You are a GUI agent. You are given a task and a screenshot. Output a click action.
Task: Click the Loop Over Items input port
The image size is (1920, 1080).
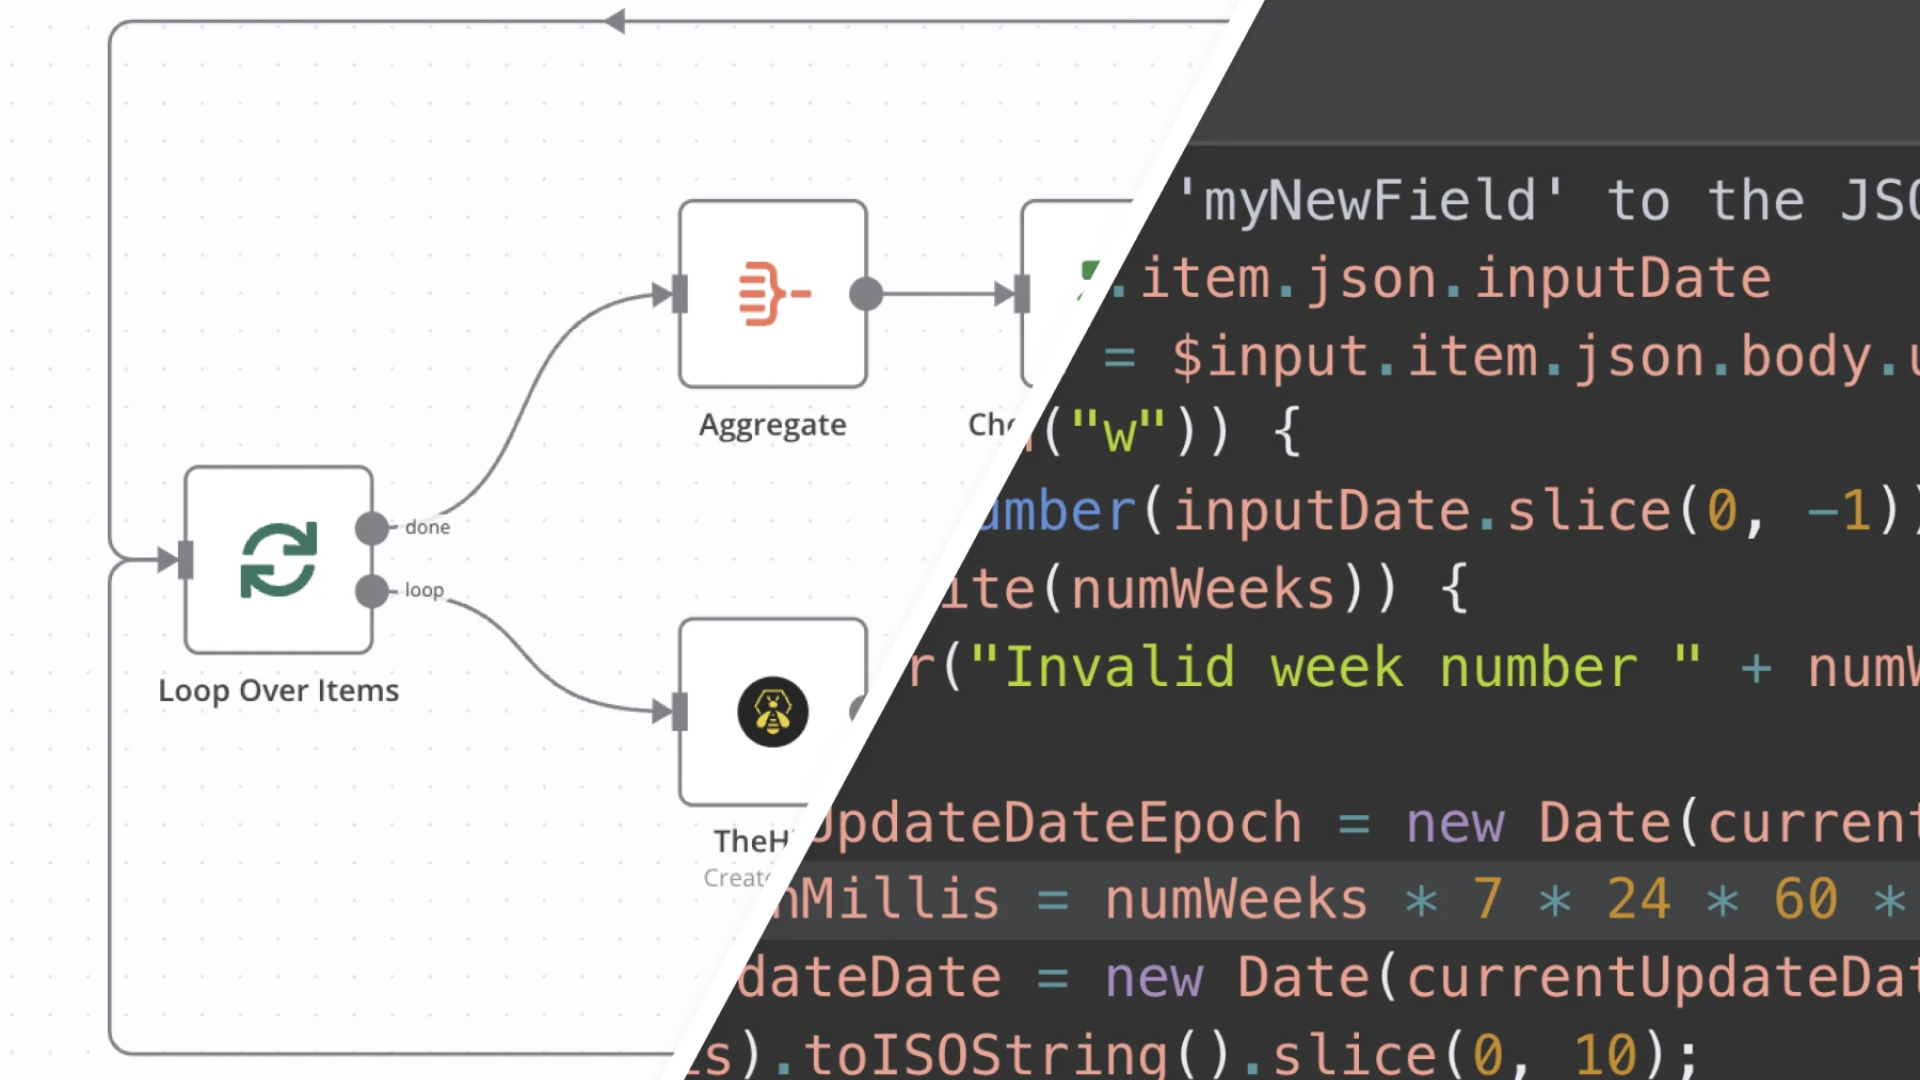click(x=185, y=560)
